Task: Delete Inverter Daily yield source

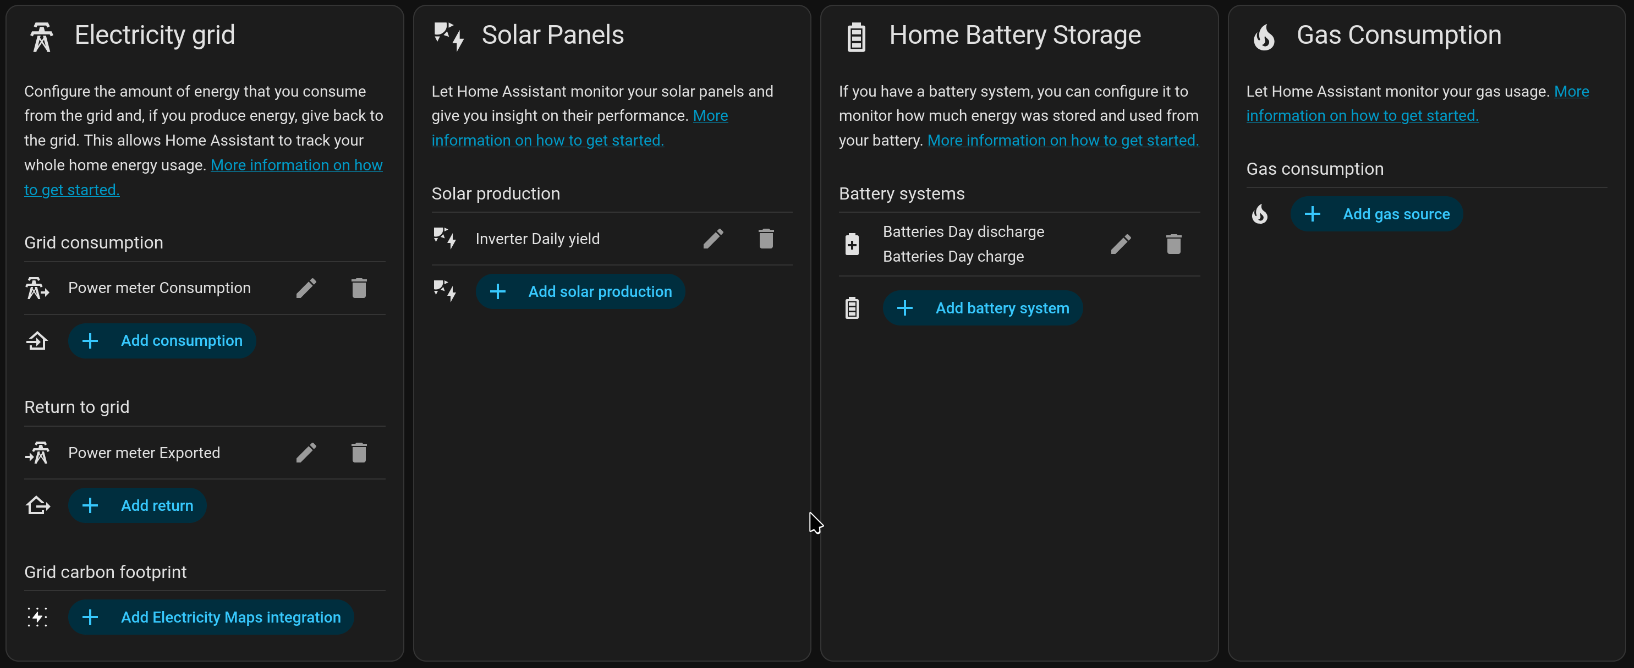Action: [766, 239]
